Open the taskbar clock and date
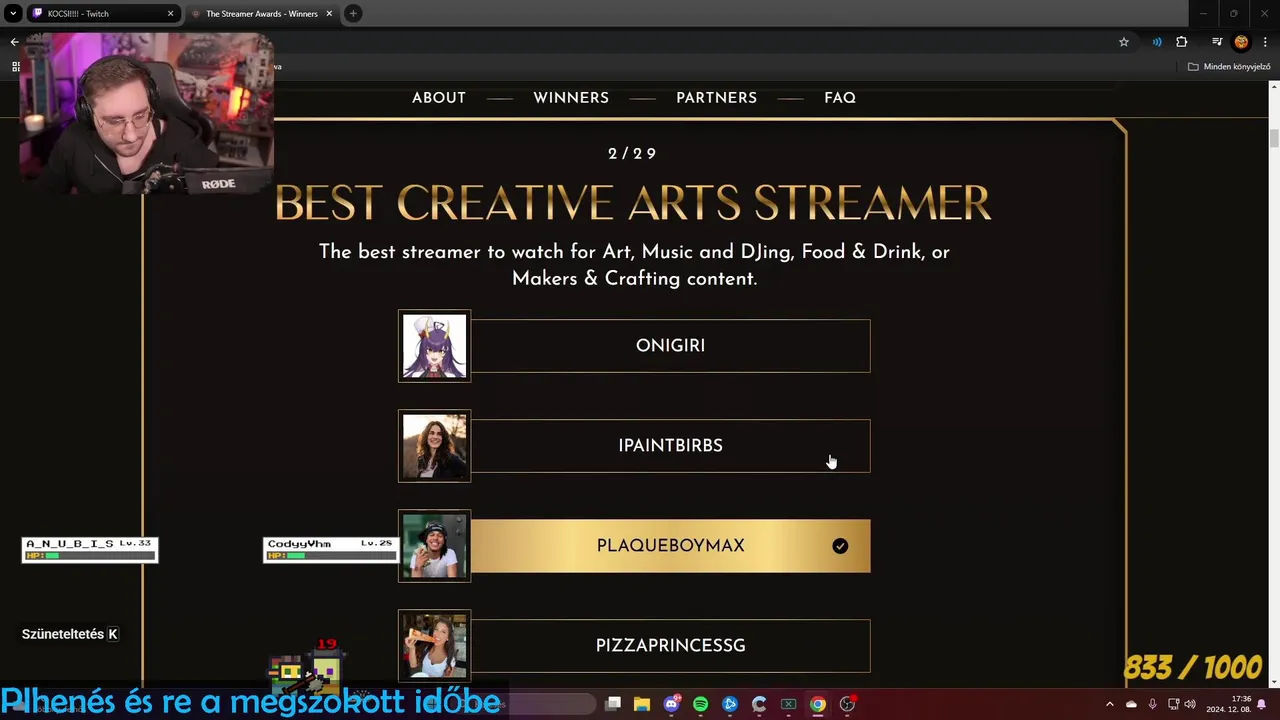Image resolution: width=1280 pixels, height=720 pixels. [x=1228, y=704]
